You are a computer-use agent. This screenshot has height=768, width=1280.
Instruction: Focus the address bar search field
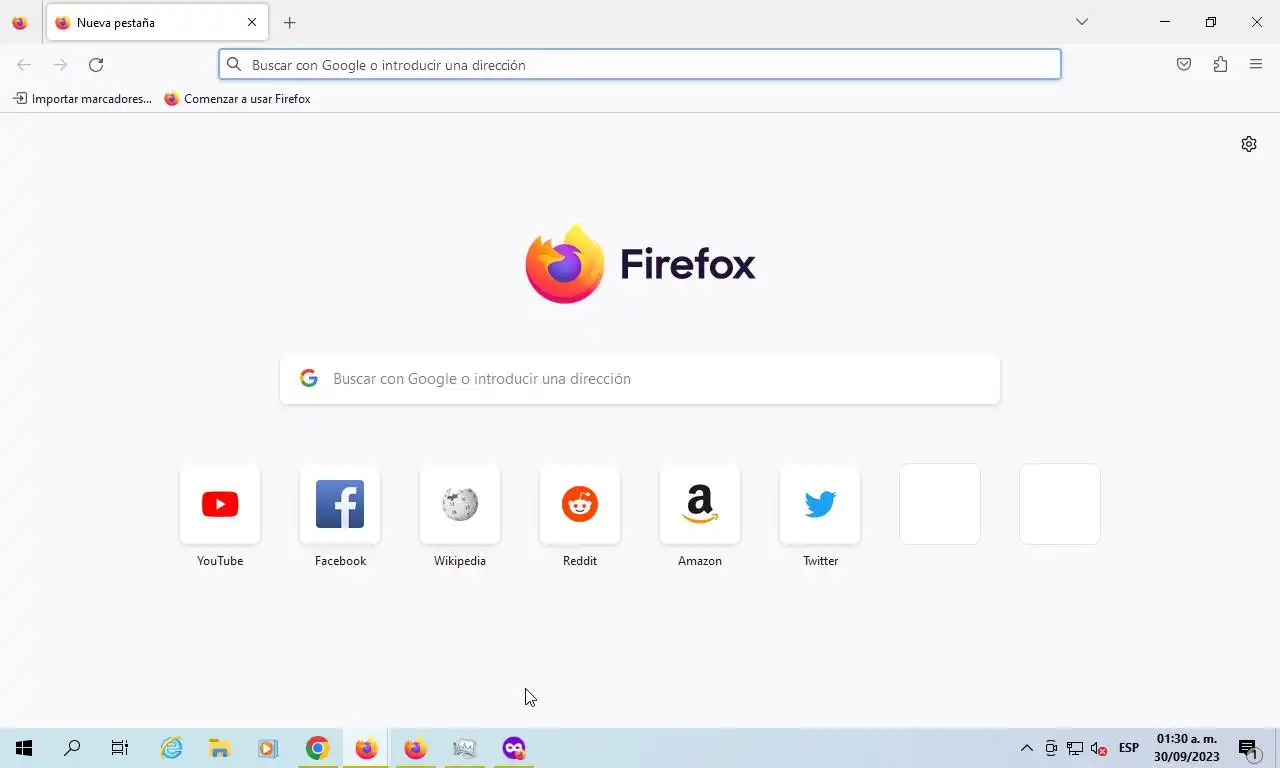pos(640,65)
